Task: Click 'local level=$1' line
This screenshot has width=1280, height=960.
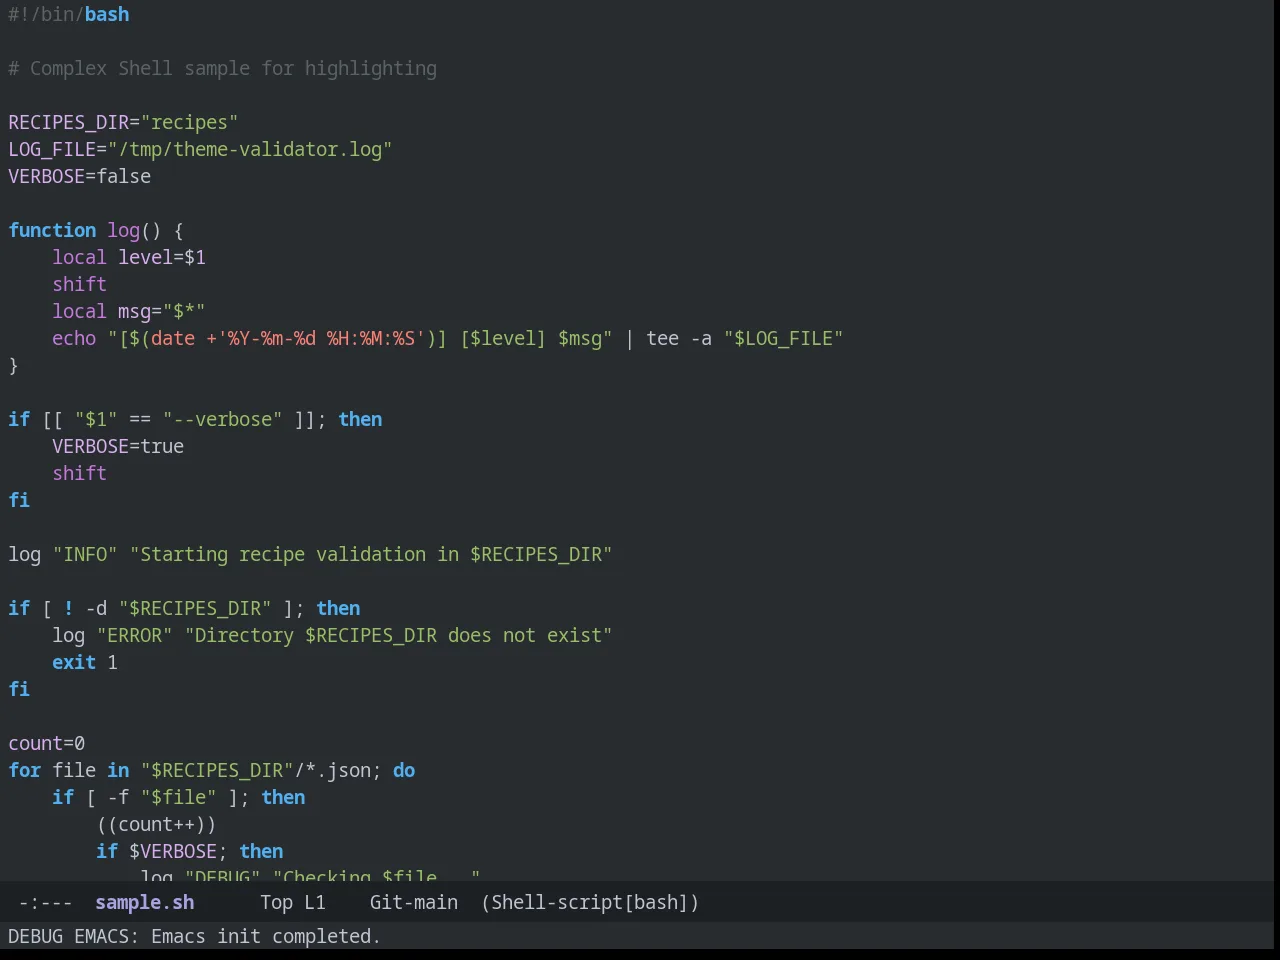Action: tap(129, 257)
